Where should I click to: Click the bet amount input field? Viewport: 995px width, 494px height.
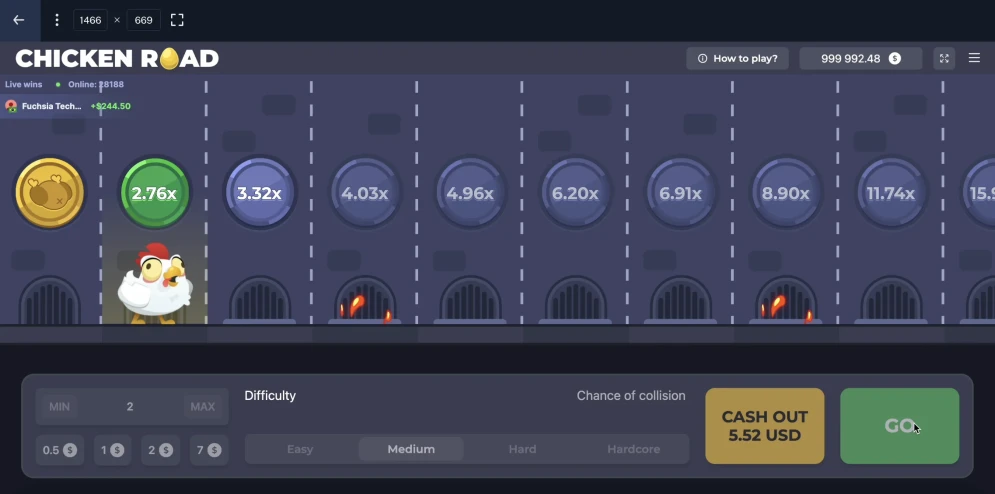[x=130, y=407]
